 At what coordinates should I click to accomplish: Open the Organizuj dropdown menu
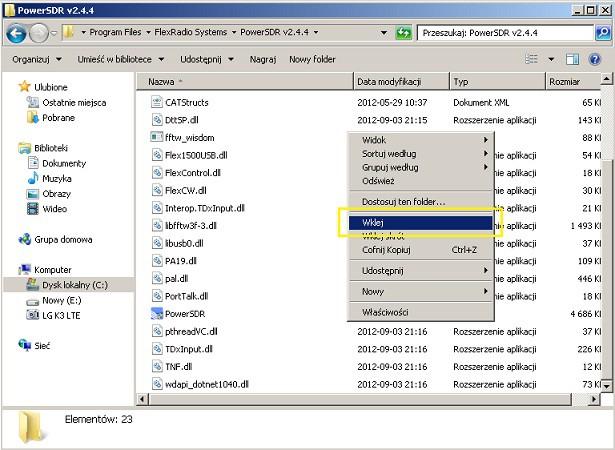tap(37, 59)
